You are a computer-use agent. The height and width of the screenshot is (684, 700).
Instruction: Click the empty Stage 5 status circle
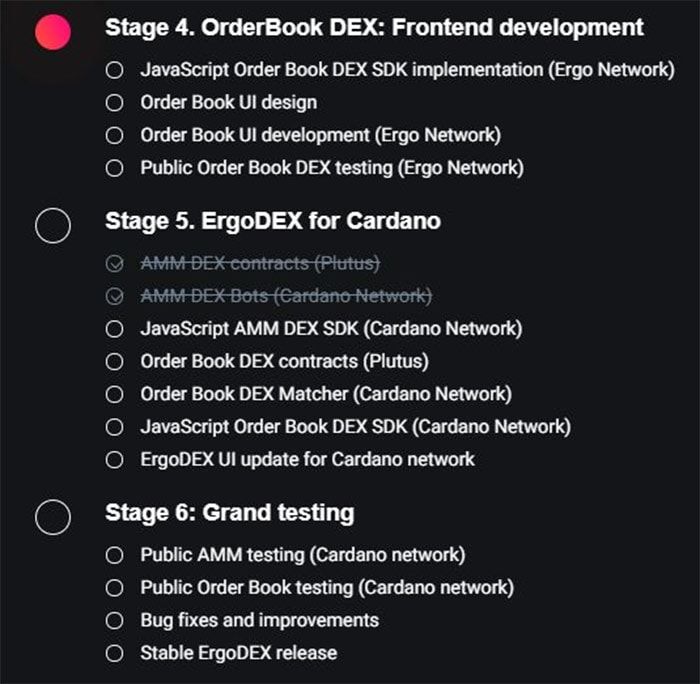(53, 225)
